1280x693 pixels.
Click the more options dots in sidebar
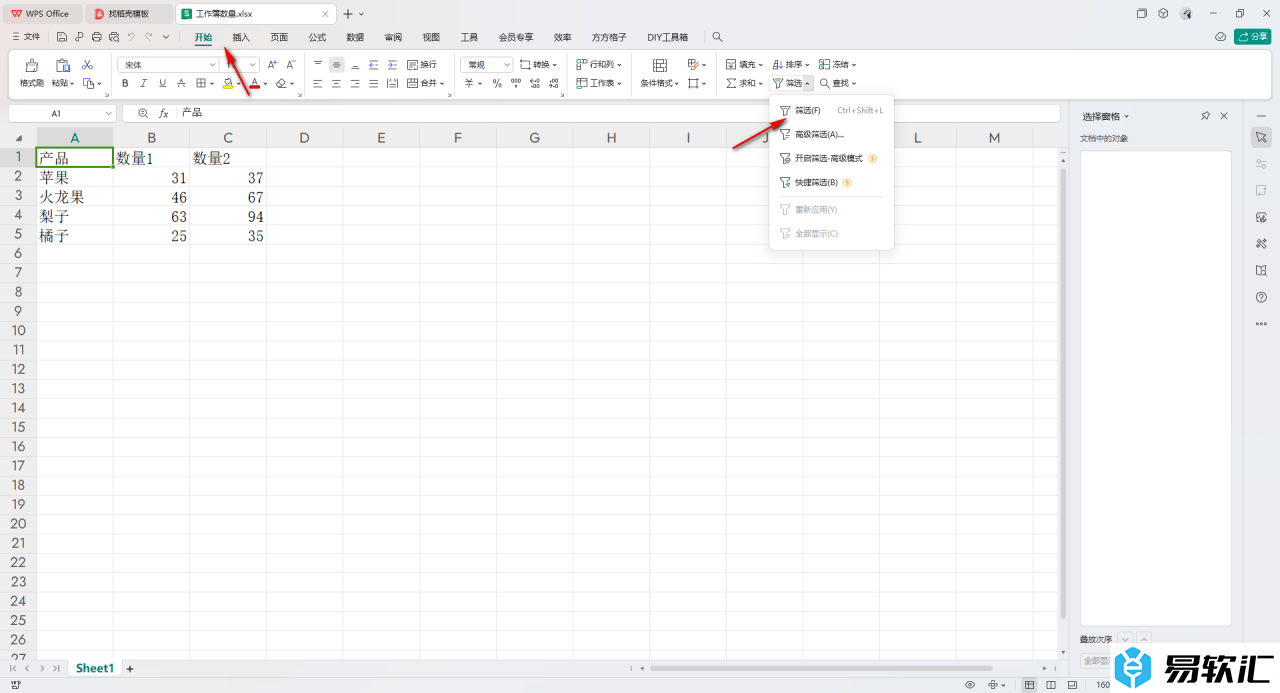(x=1261, y=323)
